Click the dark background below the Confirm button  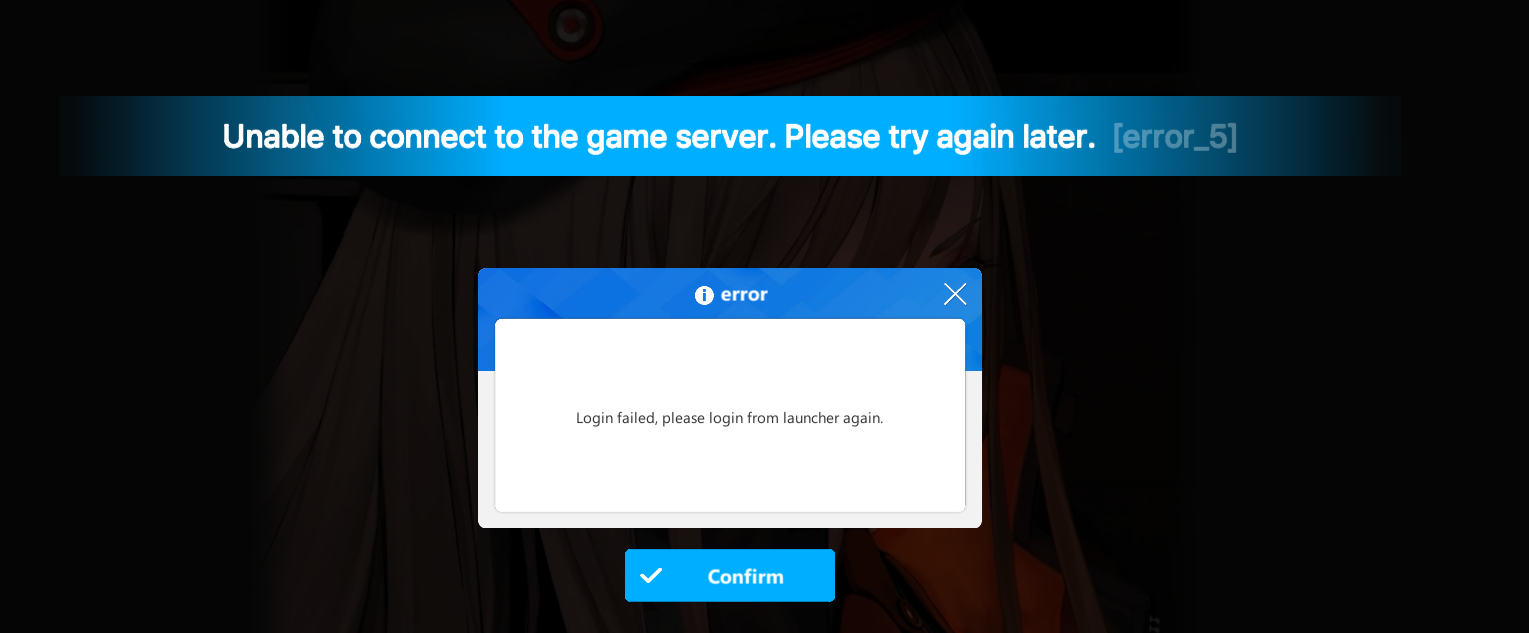tap(730, 618)
